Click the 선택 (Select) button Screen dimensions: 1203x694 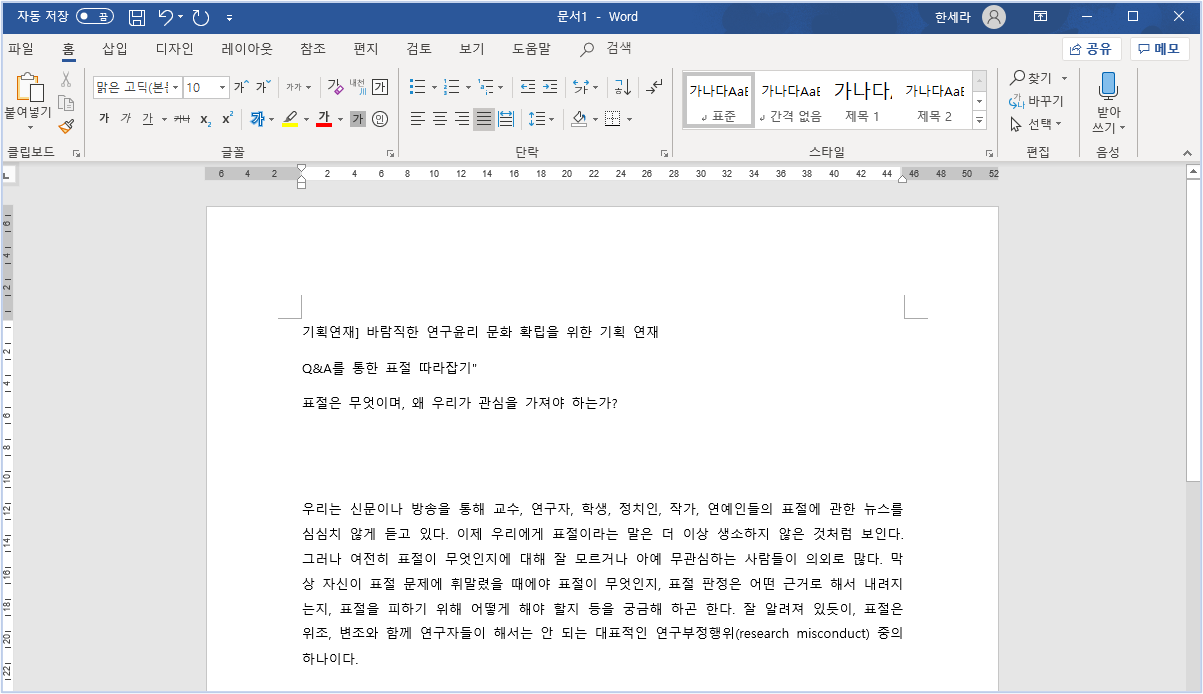1035,125
